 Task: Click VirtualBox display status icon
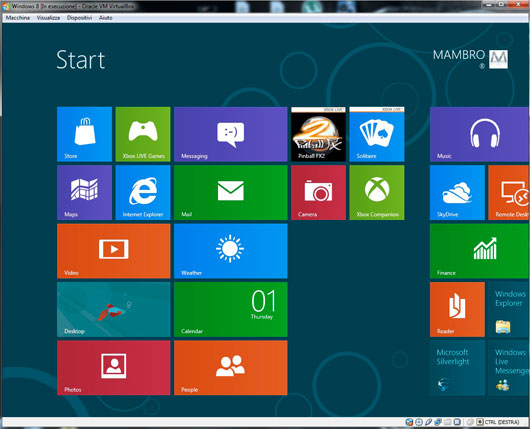click(457, 422)
